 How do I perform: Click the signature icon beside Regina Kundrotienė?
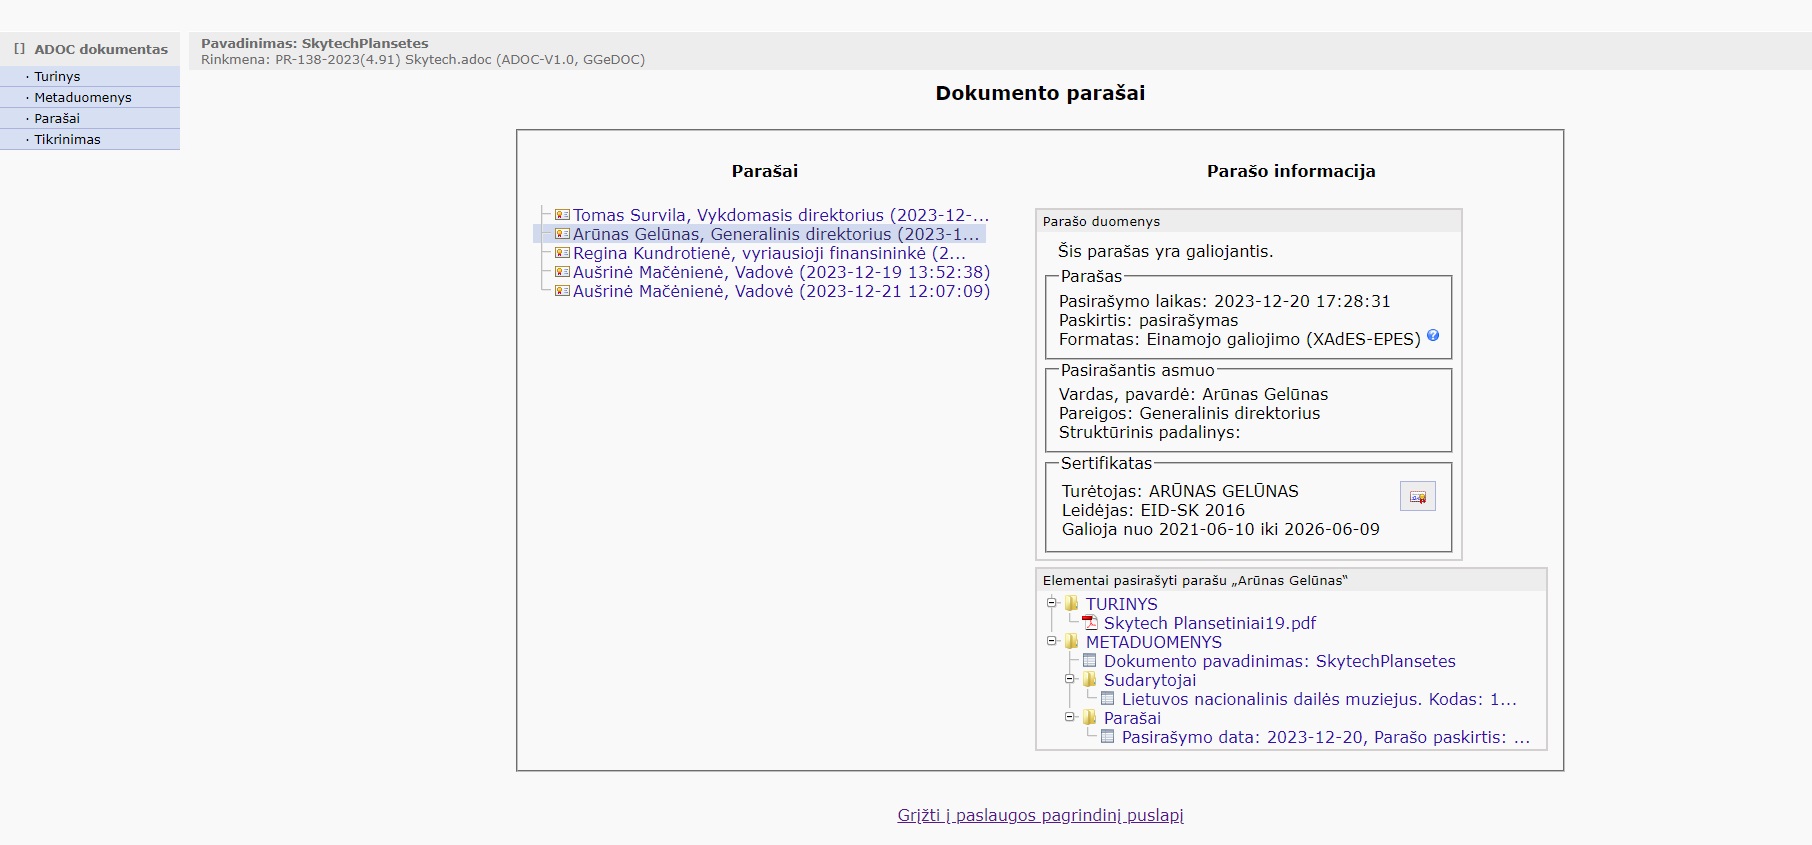pos(562,253)
